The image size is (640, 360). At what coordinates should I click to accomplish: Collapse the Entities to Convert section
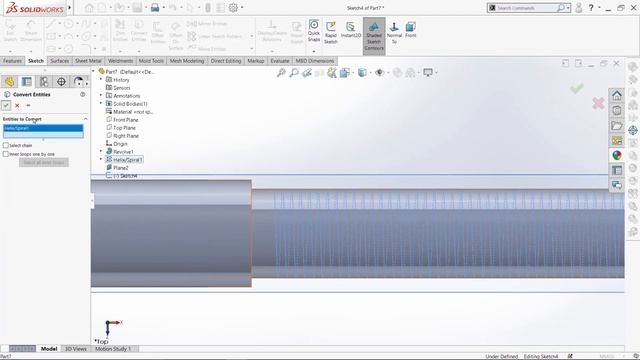tap(86, 119)
